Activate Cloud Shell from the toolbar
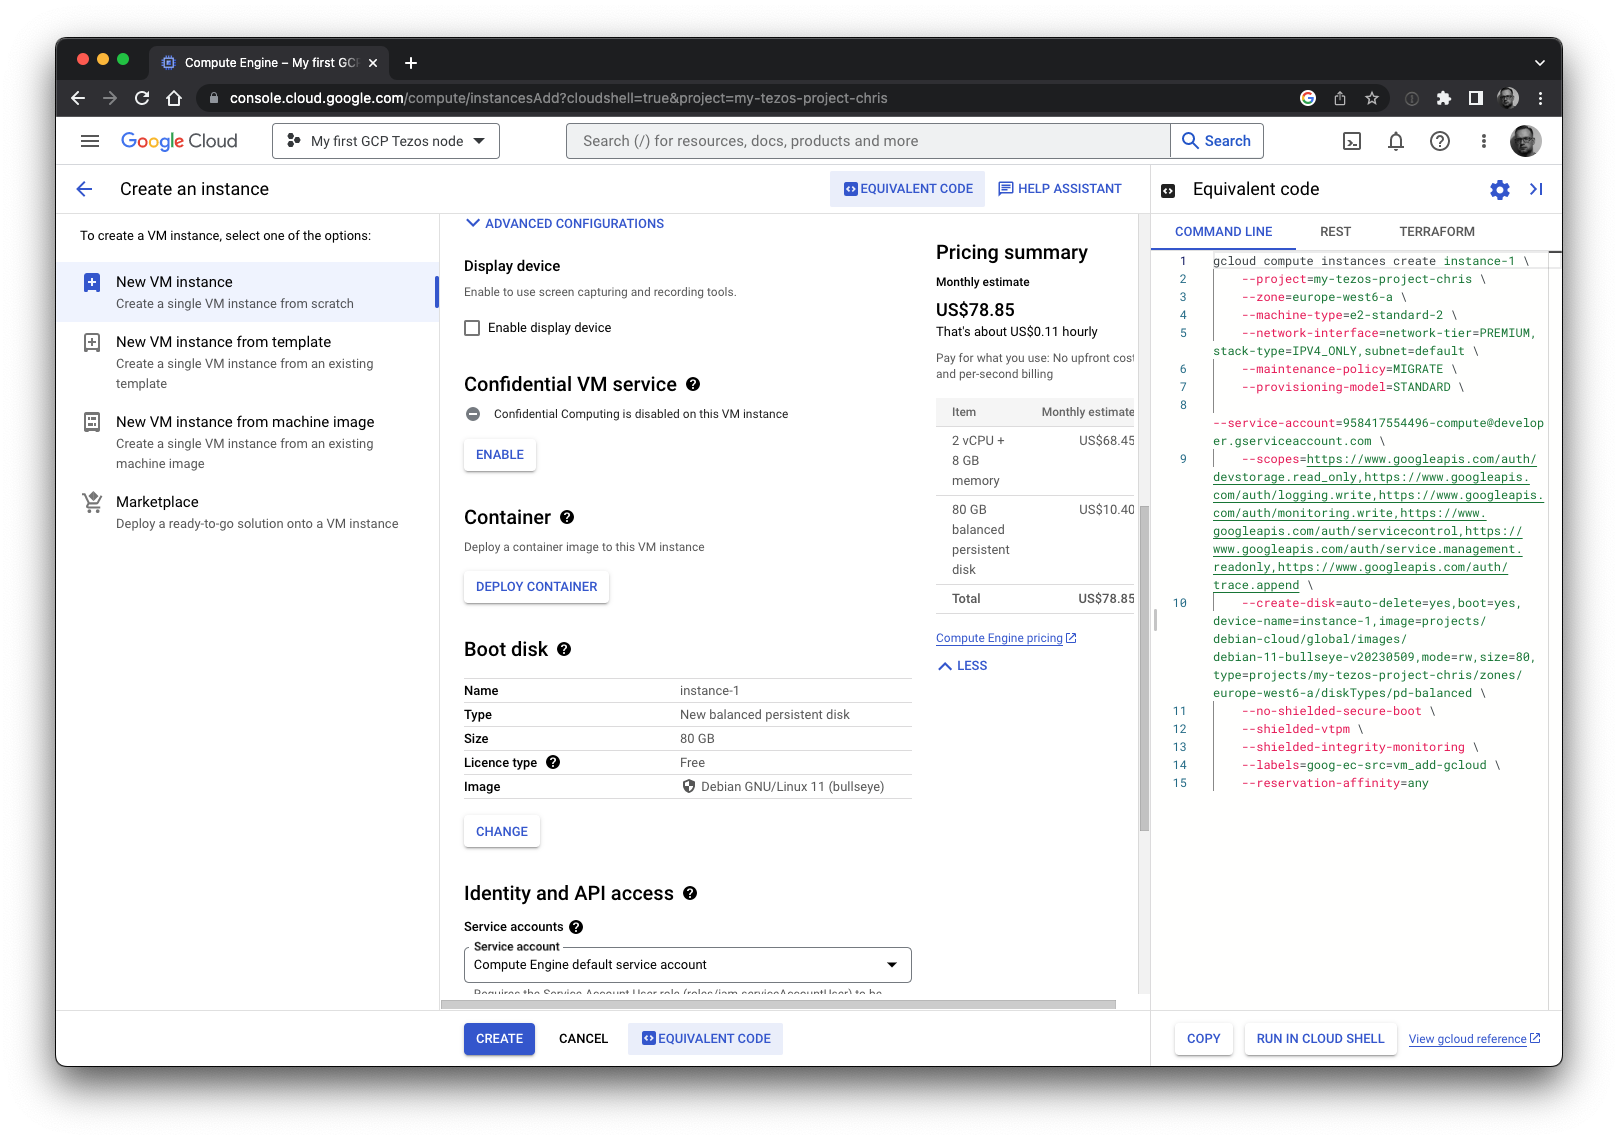This screenshot has width=1618, height=1140. 1351,141
